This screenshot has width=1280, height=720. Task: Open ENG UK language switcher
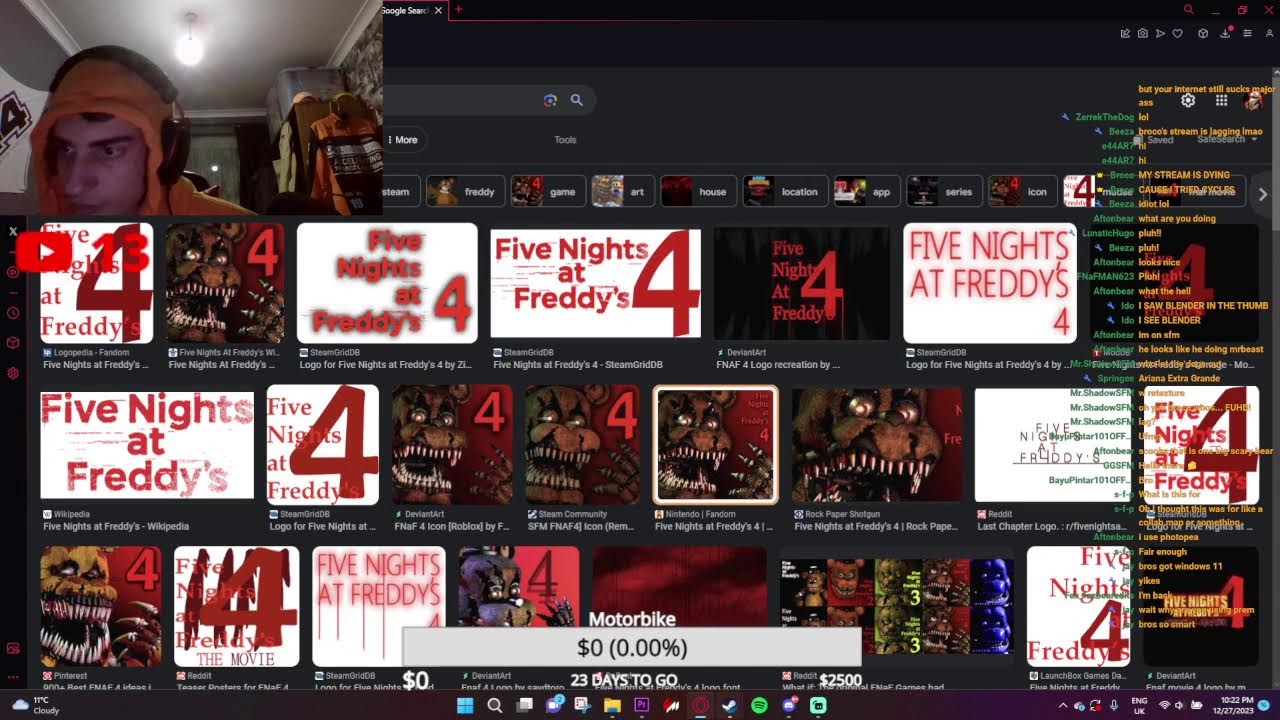(1139, 705)
